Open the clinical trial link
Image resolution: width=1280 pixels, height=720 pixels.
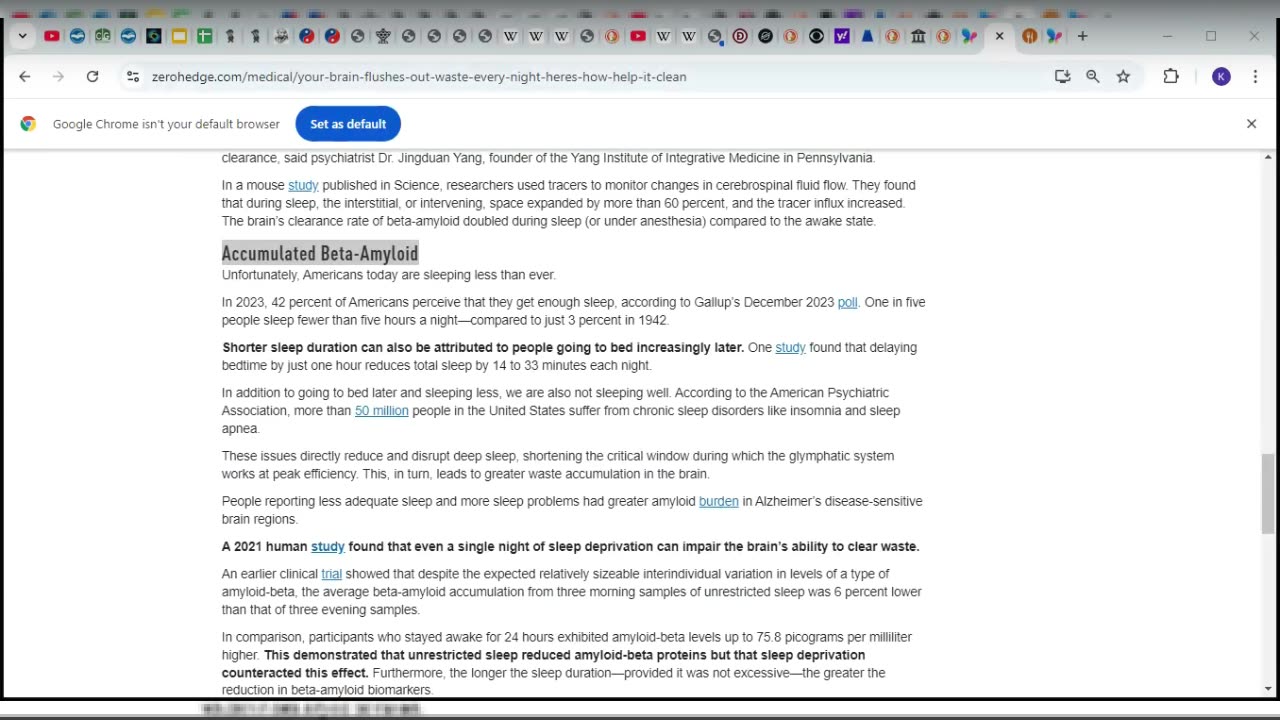[x=331, y=574]
